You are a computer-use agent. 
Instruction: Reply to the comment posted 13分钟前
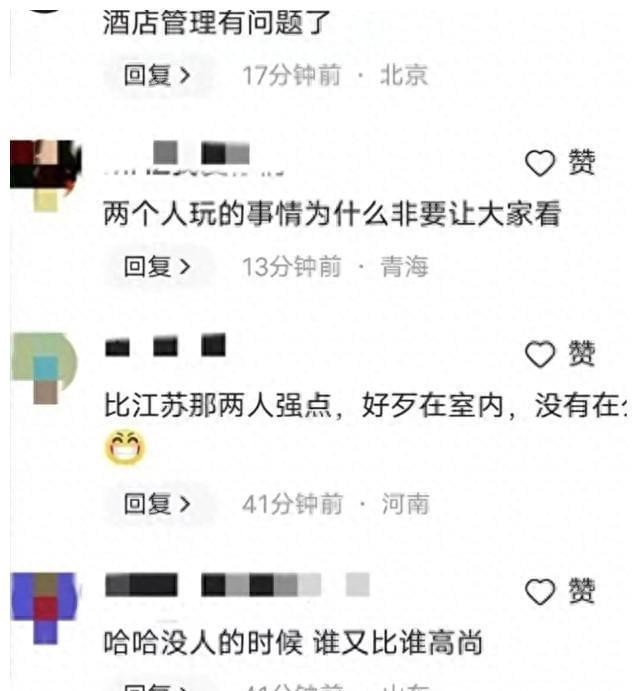click(158, 267)
